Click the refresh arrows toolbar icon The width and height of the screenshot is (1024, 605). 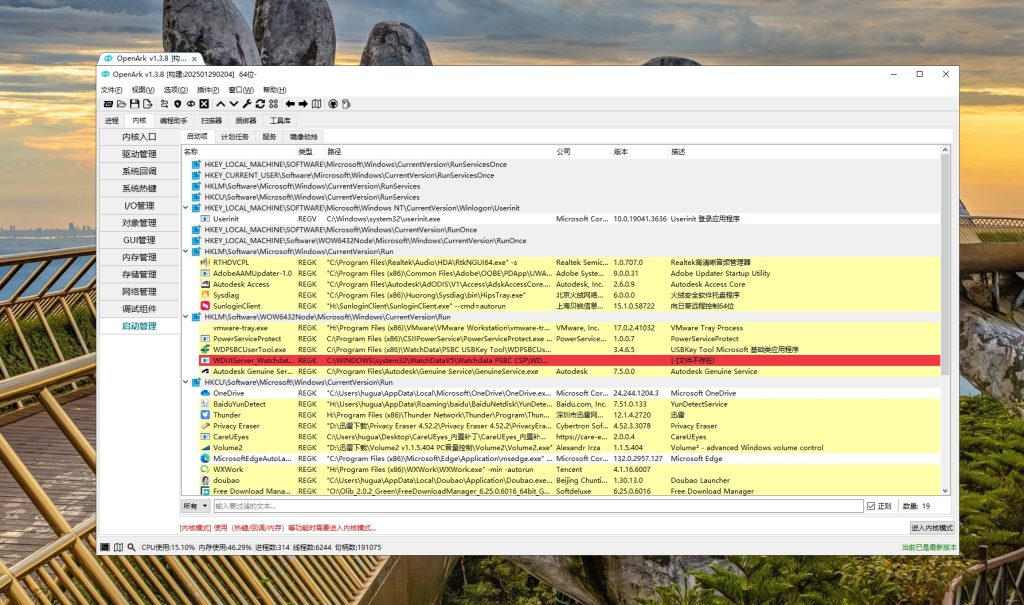coord(260,104)
